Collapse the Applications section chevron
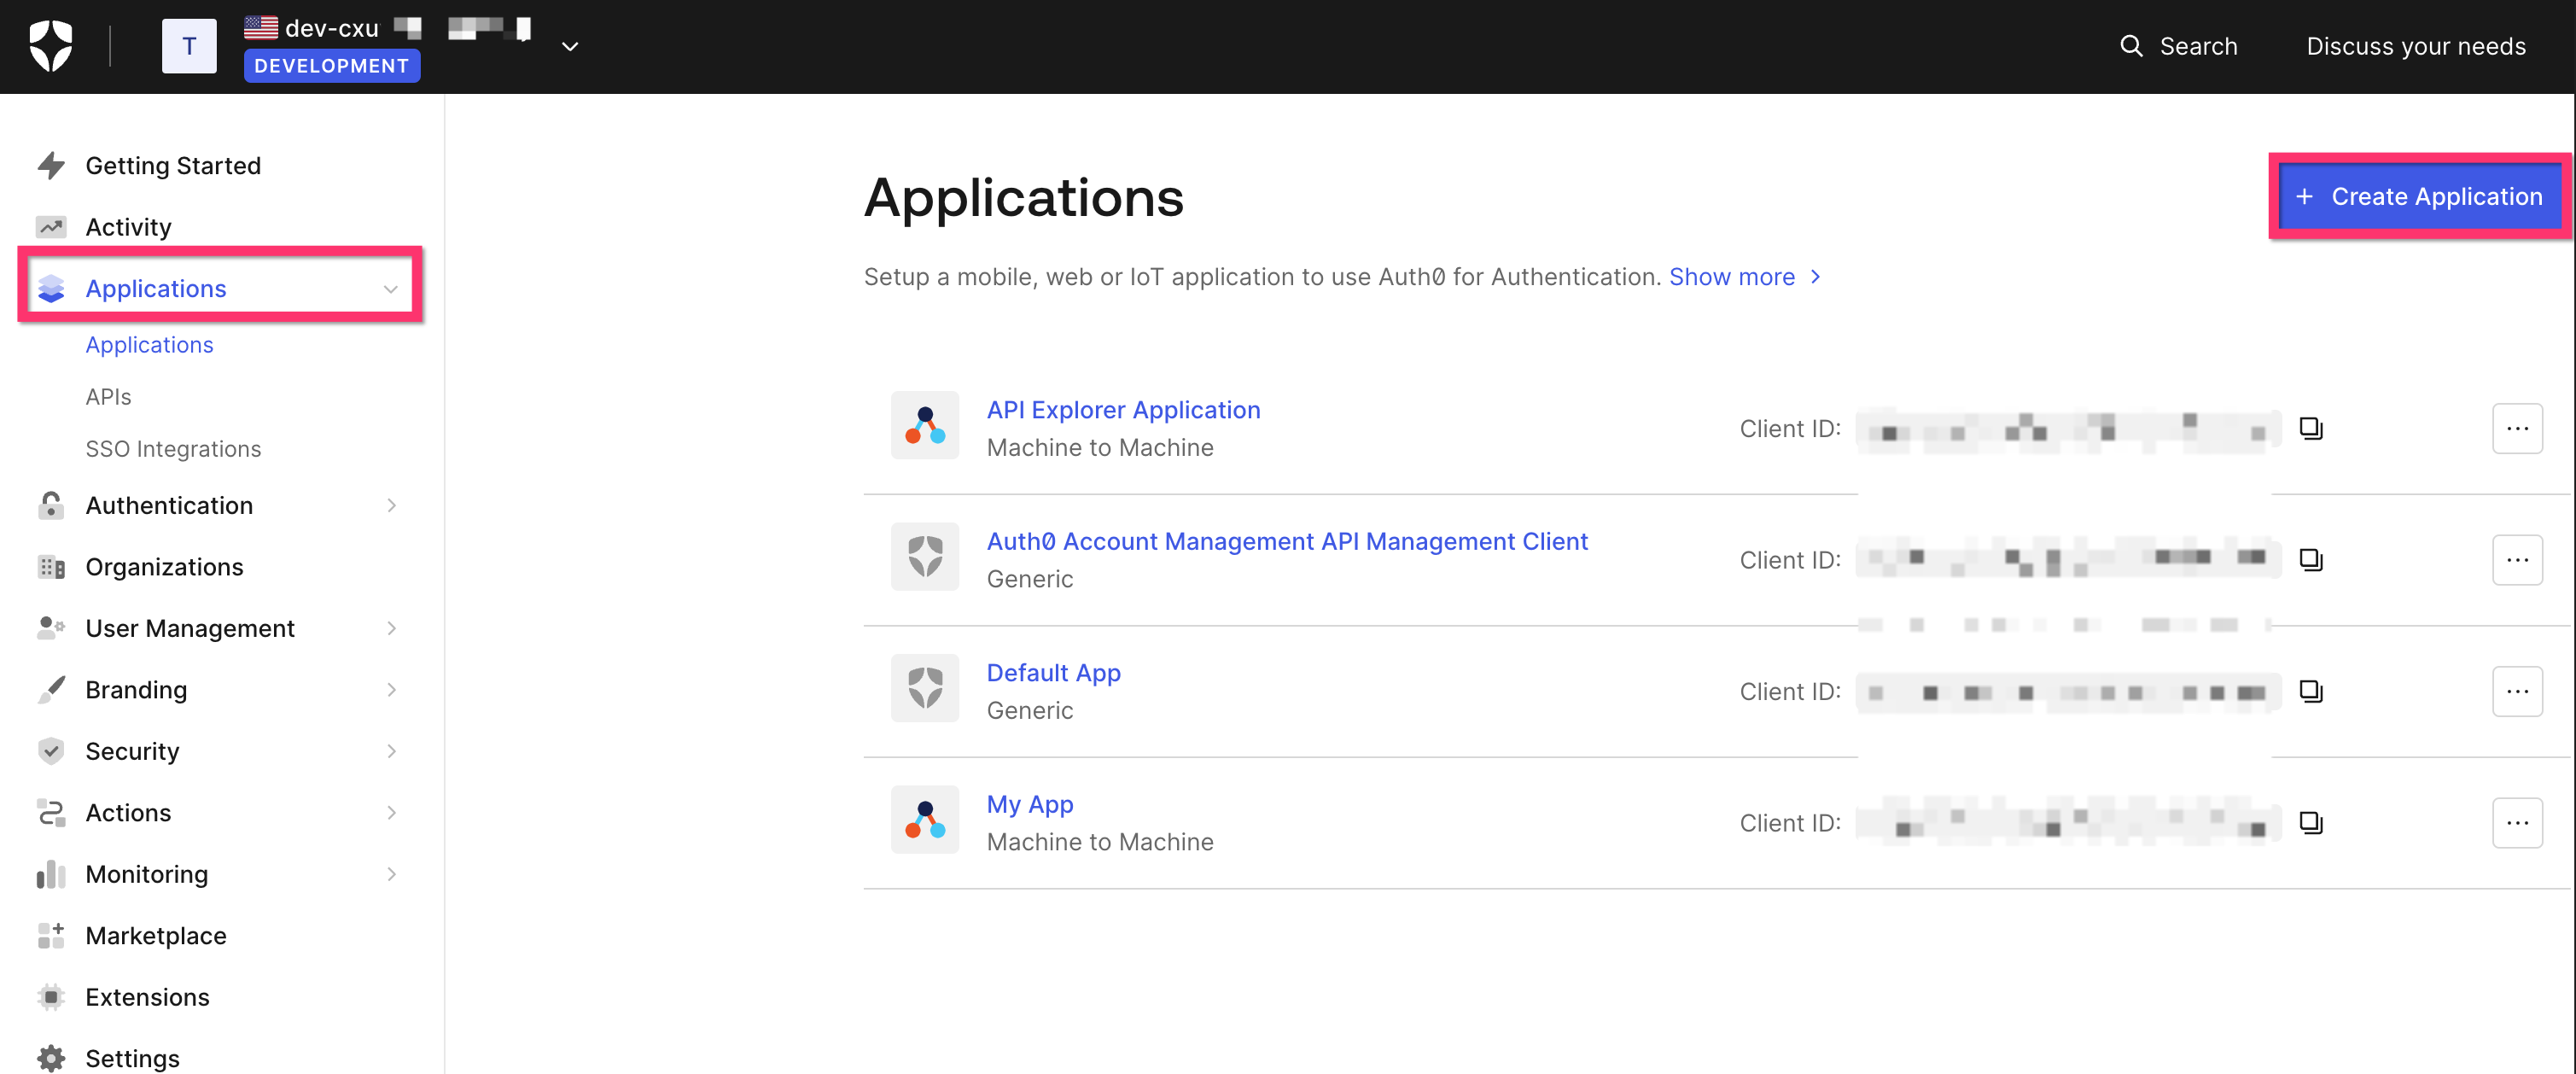Image resolution: width=2576 pixels, height=1074 pixels. pyautogui.click(x=391, y=289)
